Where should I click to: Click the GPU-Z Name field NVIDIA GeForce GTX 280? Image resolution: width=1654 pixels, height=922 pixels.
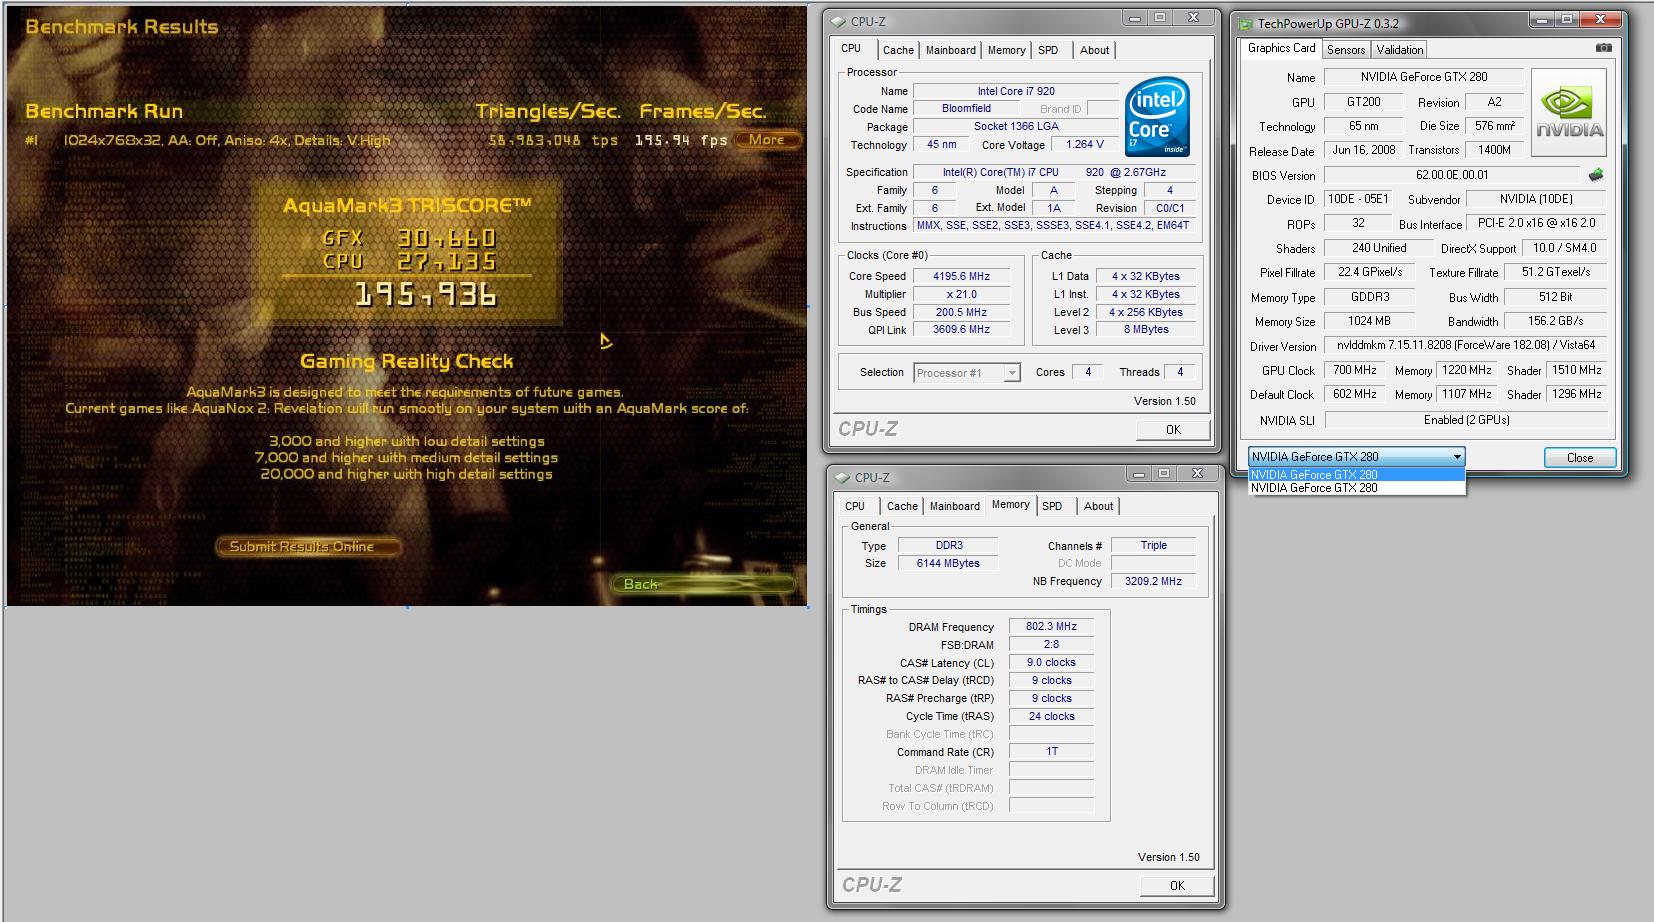pos(1423,77)
